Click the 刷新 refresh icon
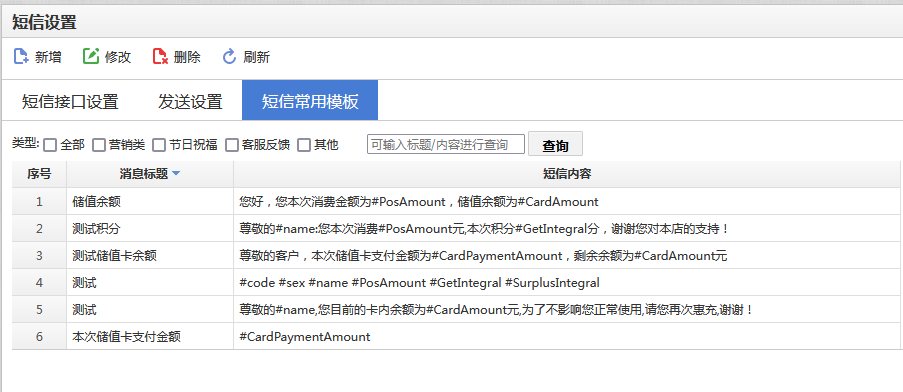The height and width of the screenshot is (392, 903). [230, 56]
